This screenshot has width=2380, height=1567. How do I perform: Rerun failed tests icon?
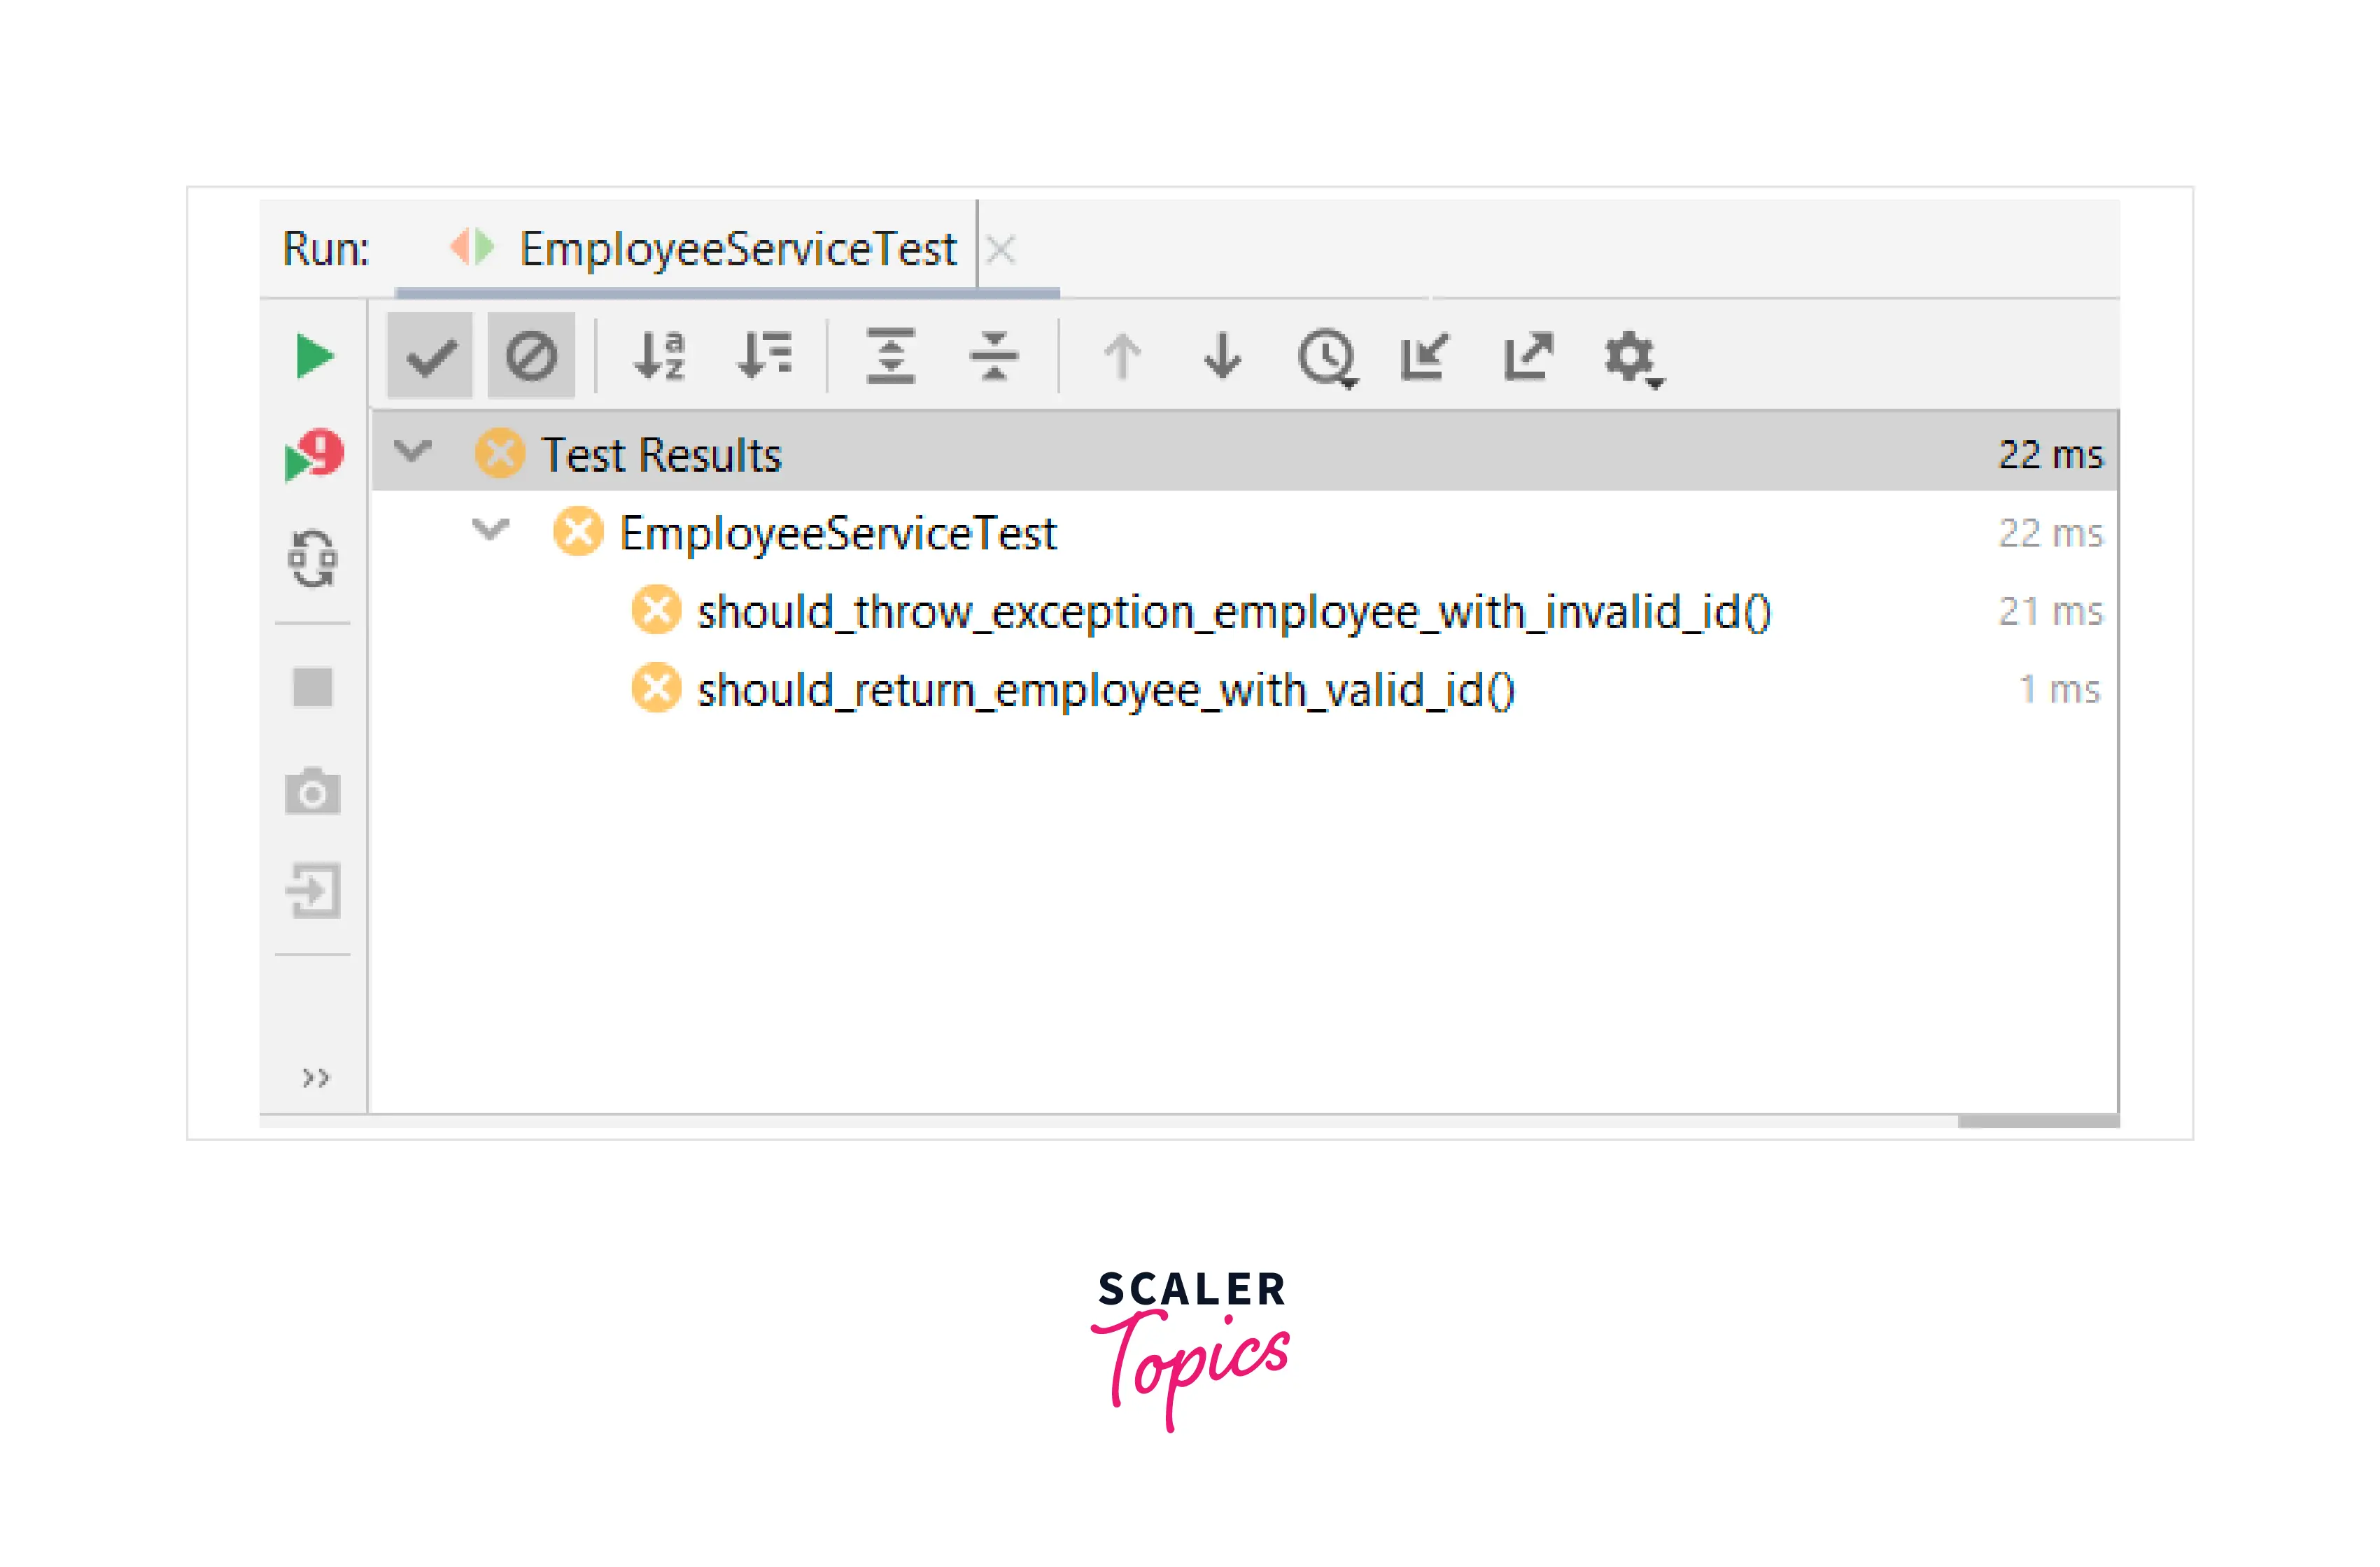point(314,455)
